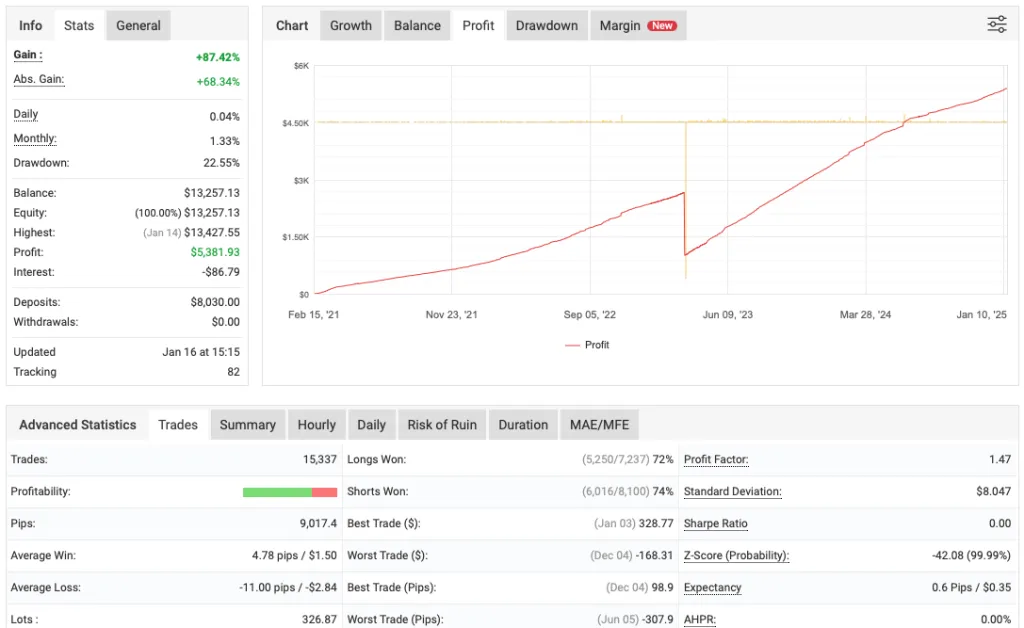Image resolution: width=1024 pixels, height=628 pixels.
Task: Open the MAE/MFE tab
Action: 599,424
